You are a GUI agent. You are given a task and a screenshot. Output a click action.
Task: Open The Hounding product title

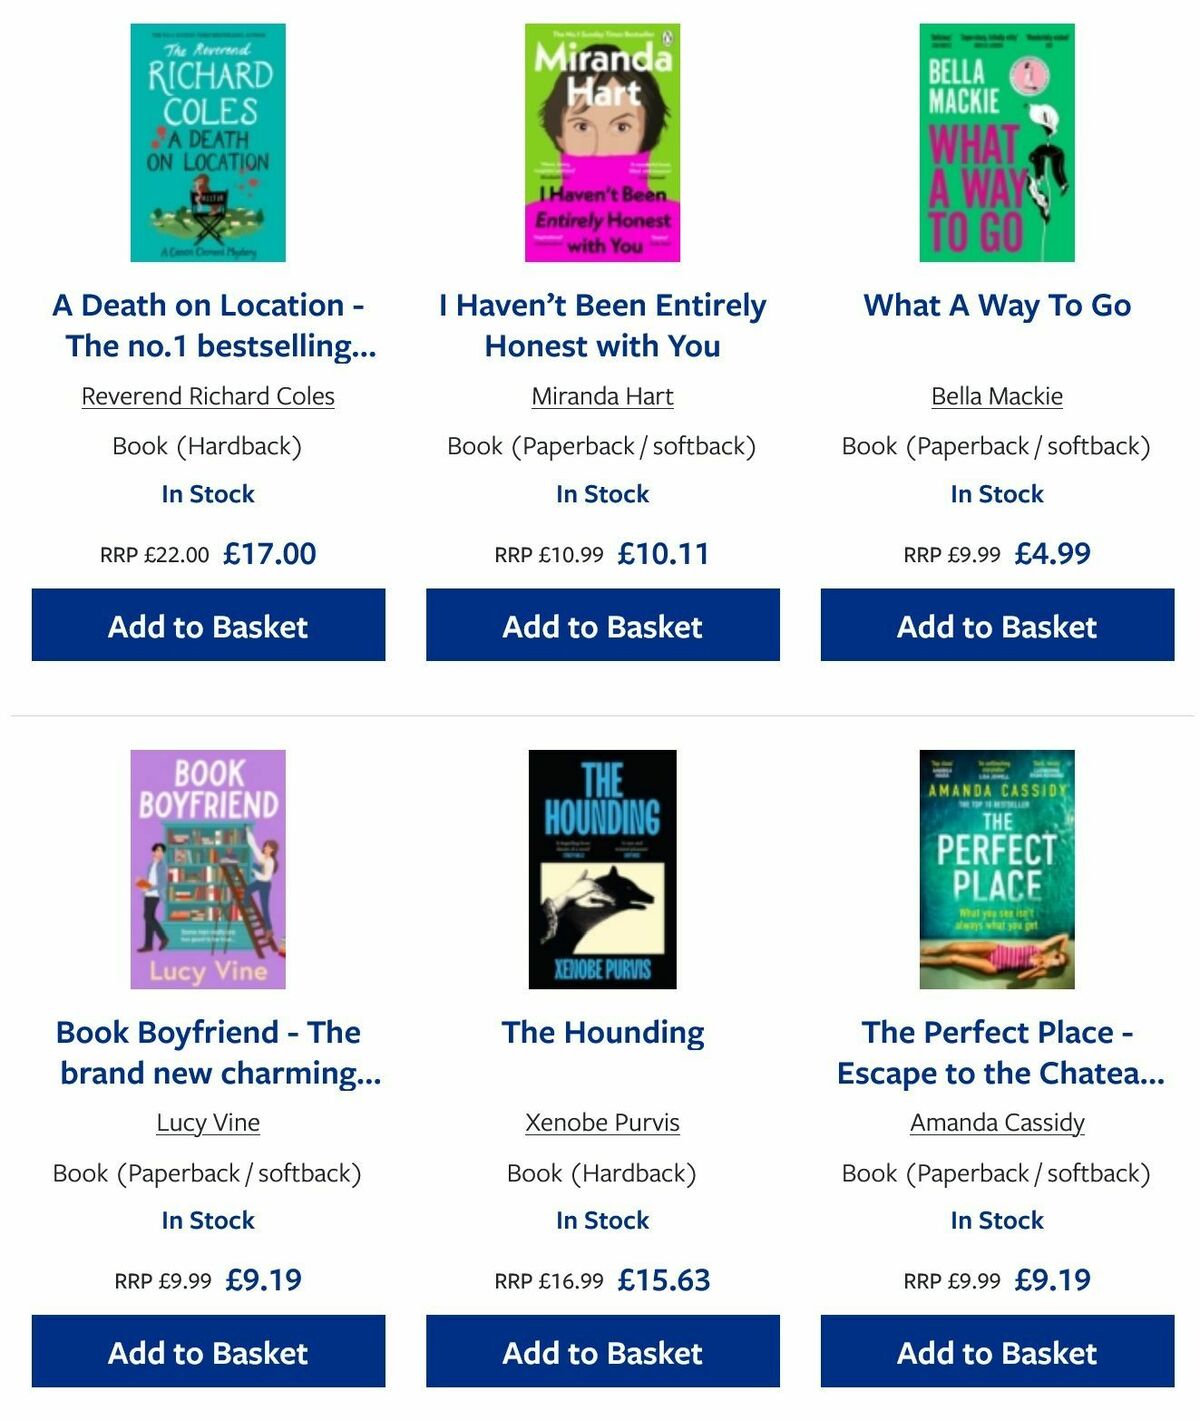[x=602, y=1033]
